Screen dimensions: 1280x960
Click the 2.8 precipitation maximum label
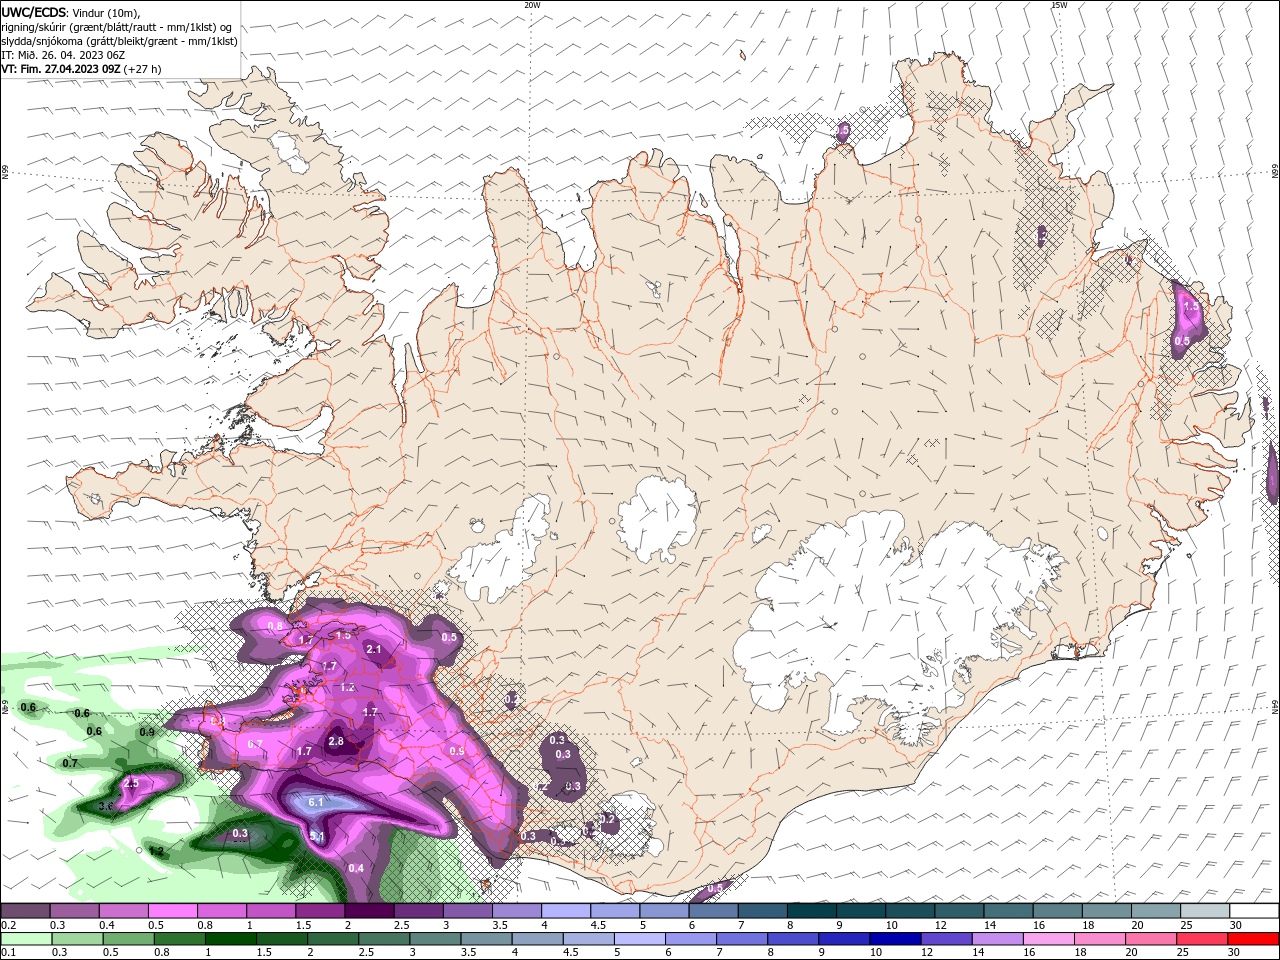point(336,741)
